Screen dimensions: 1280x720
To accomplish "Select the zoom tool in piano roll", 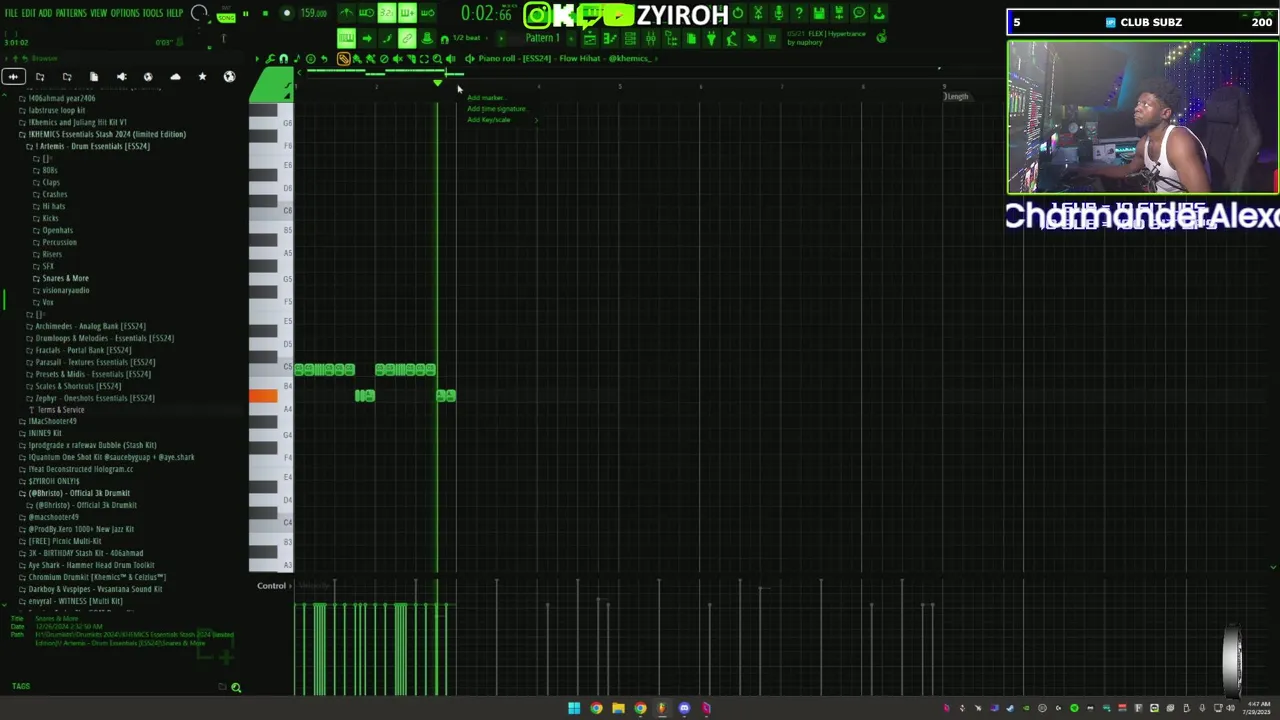I will click(x=437, y=59).
